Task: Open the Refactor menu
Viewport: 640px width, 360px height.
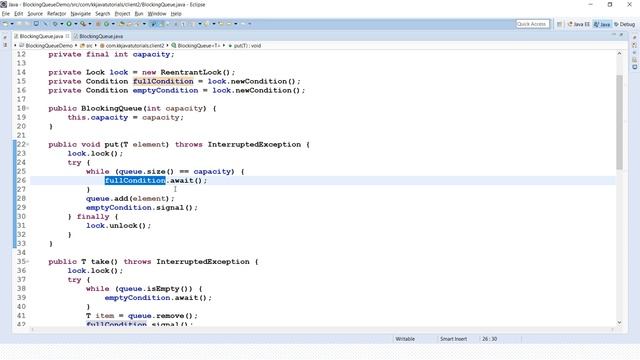Action: point(56,13)
